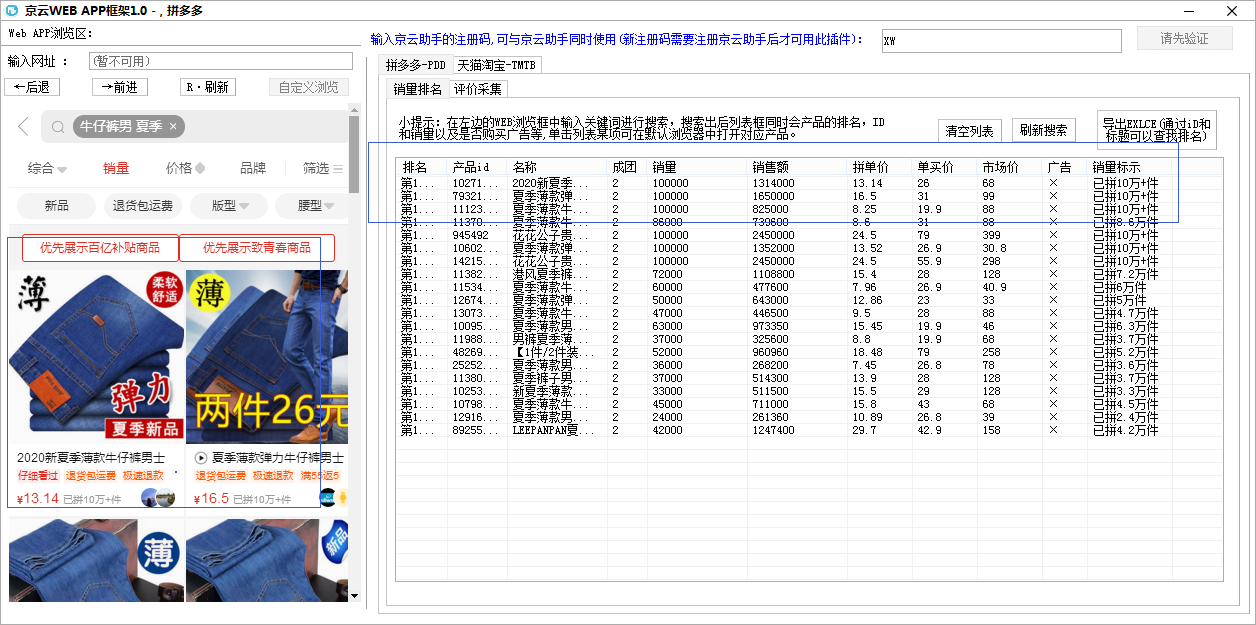Click the back arrow beside the search bar
The height and width of the screenshot is (625, 1256).
click(23, 127)
